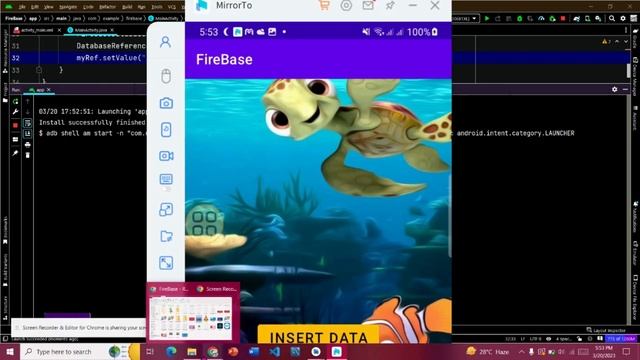Click the editor vertical scrollbar
The width and height of the screenshot is (640, 360).
[x=628, y=70]
